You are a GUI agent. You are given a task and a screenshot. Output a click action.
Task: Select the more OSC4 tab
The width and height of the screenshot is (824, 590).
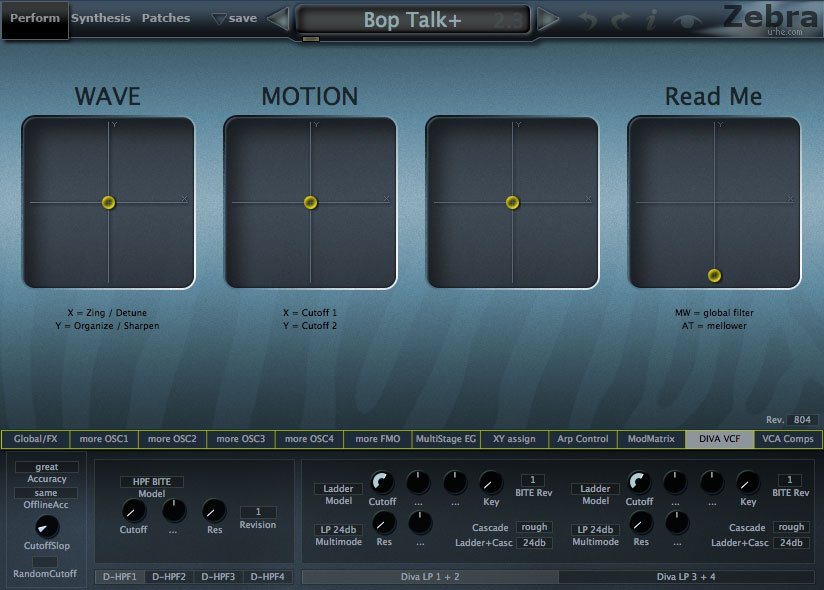(x=309, y=439)
